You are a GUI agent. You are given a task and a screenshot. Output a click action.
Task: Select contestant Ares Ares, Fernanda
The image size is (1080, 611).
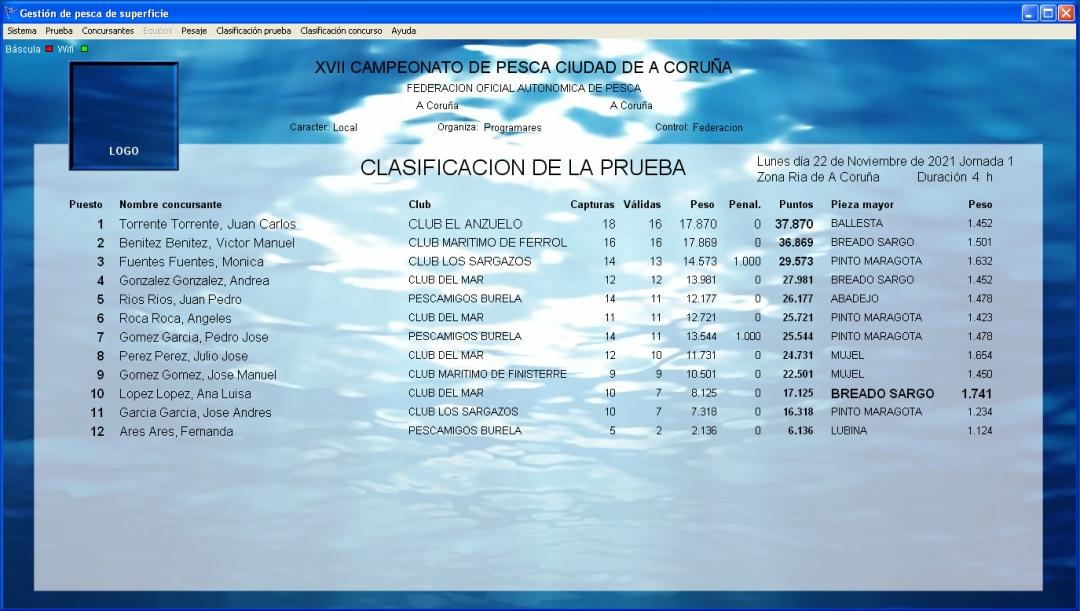click(176, 432)
